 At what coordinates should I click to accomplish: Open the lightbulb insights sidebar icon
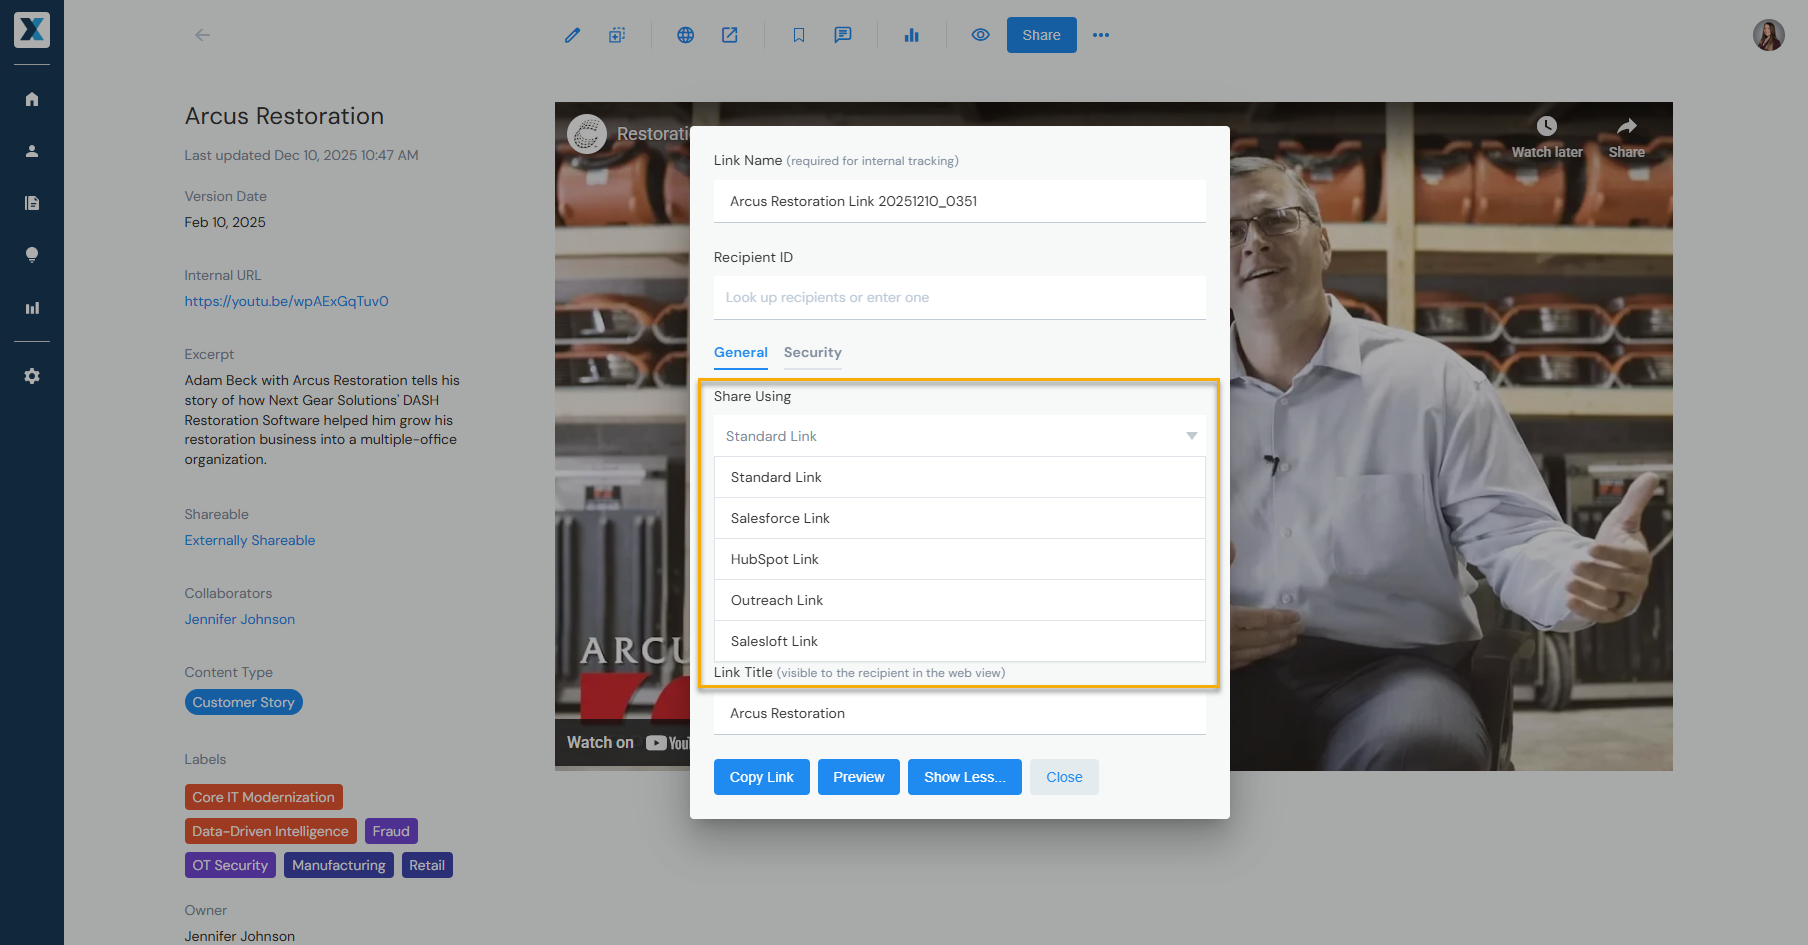(32, 255)
